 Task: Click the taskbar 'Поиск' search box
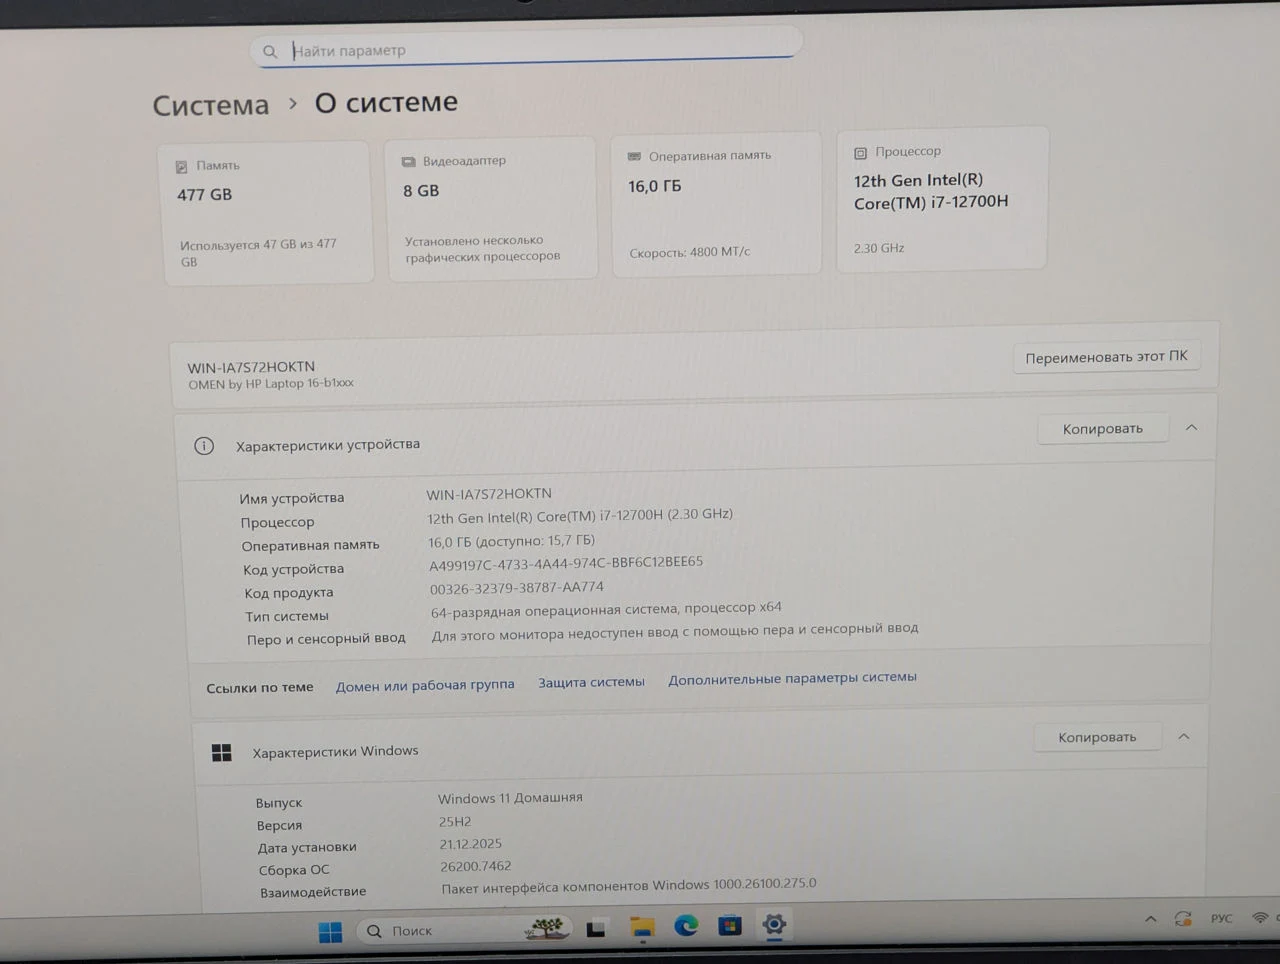pyautogui.click(x=464, y=930)
